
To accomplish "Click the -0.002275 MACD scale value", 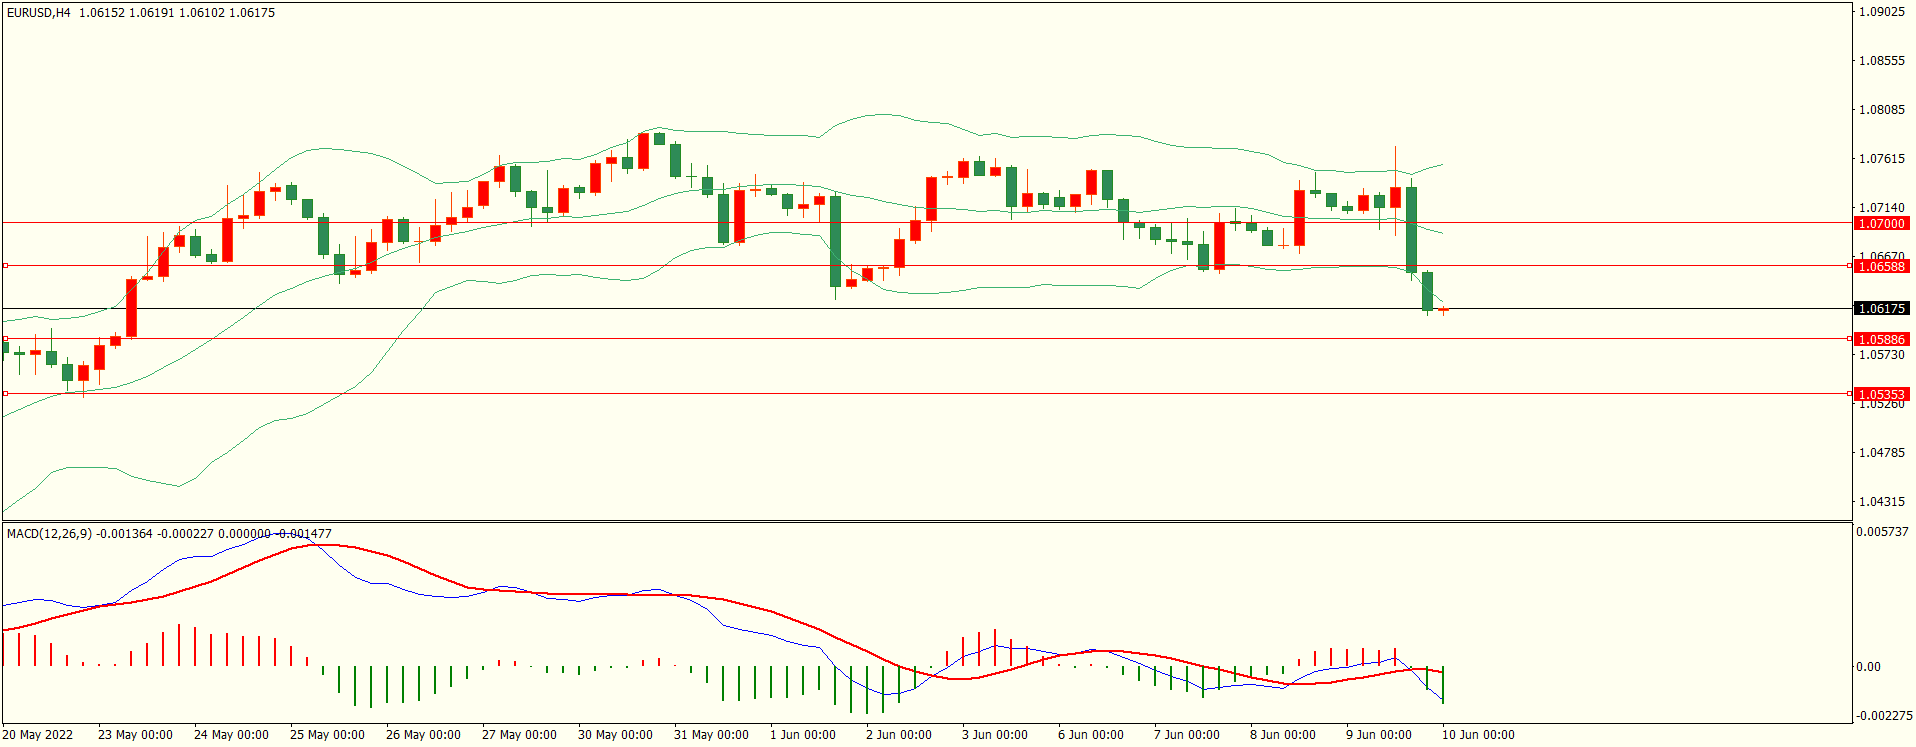I will click(x=1885, y=716).
